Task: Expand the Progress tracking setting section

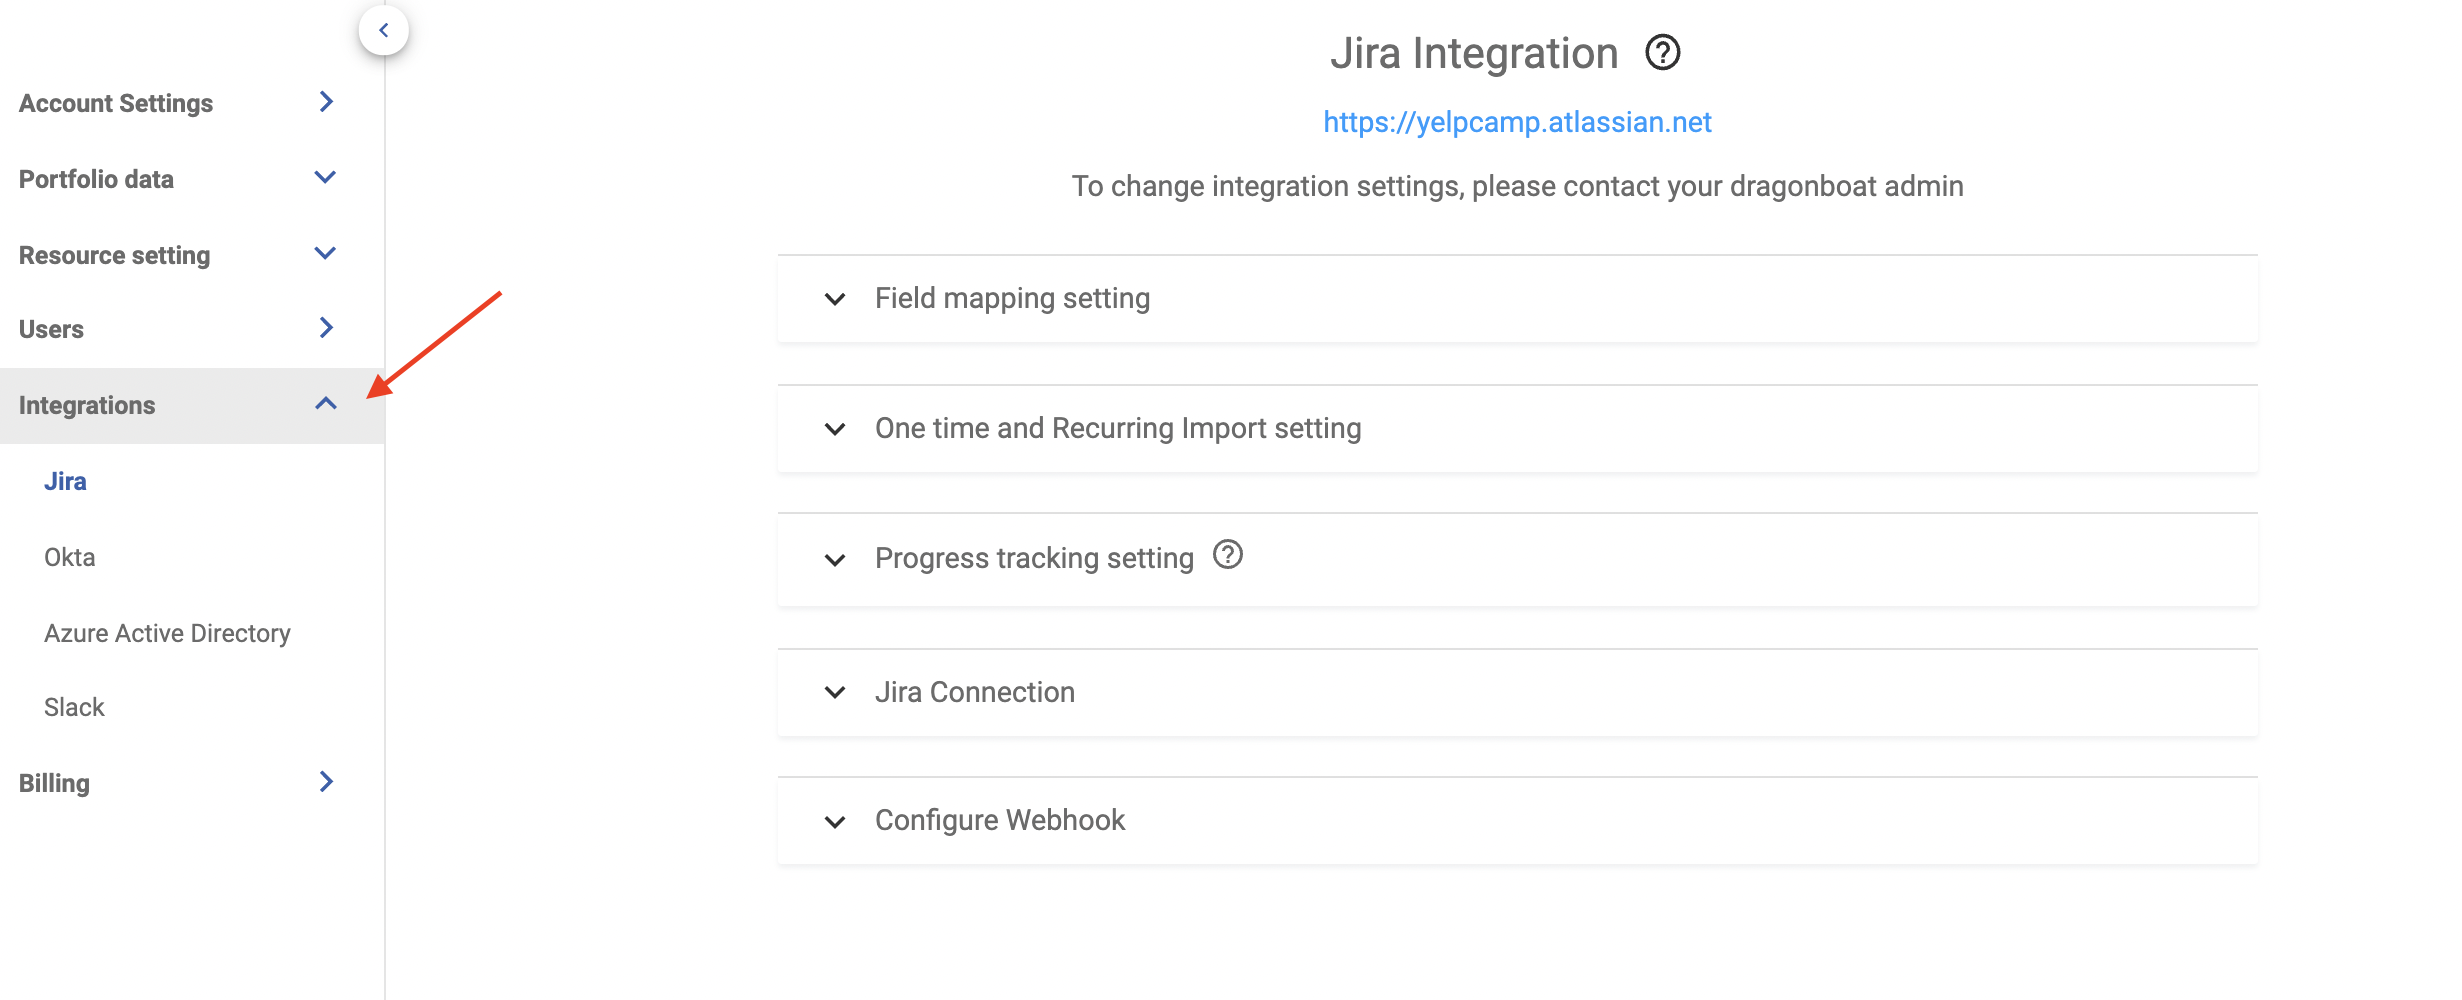Action: (836, 559)
